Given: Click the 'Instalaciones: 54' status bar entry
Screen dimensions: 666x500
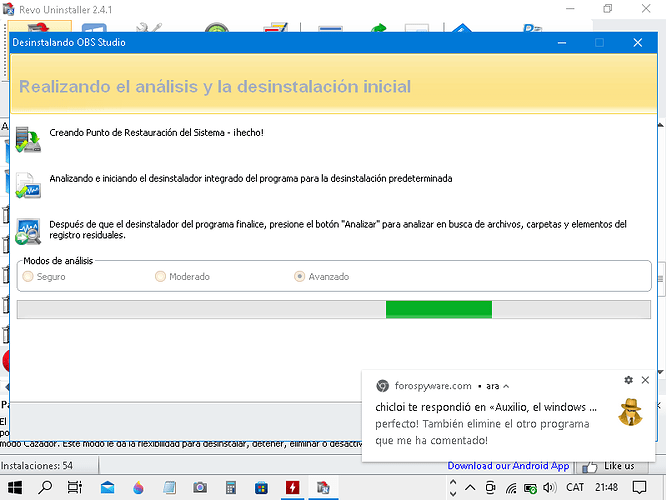Looking at the screenshot, I should pyautogui.click(x=37, y=466).
